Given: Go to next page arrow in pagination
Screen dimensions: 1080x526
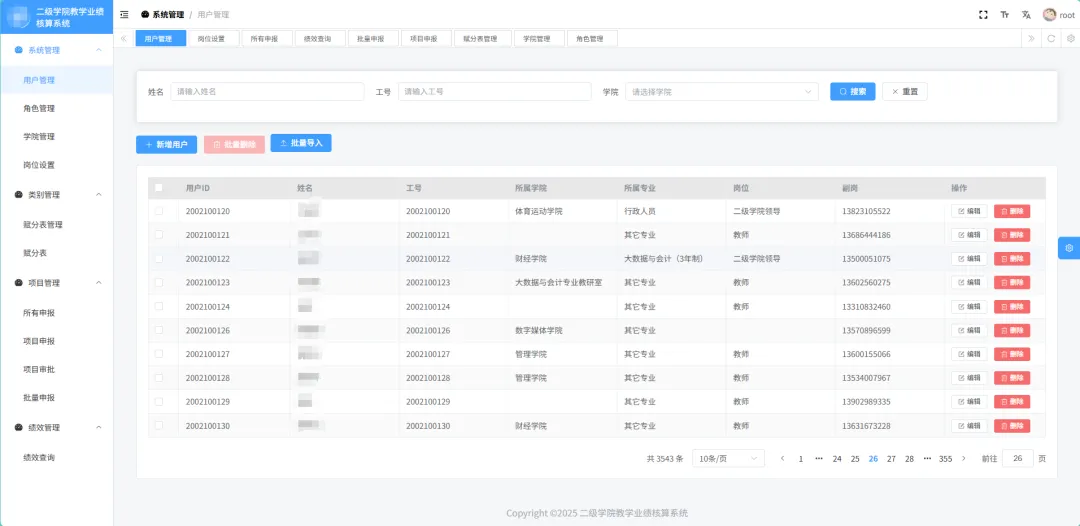Looking at the screenshot, I should [x=964, y=459].
